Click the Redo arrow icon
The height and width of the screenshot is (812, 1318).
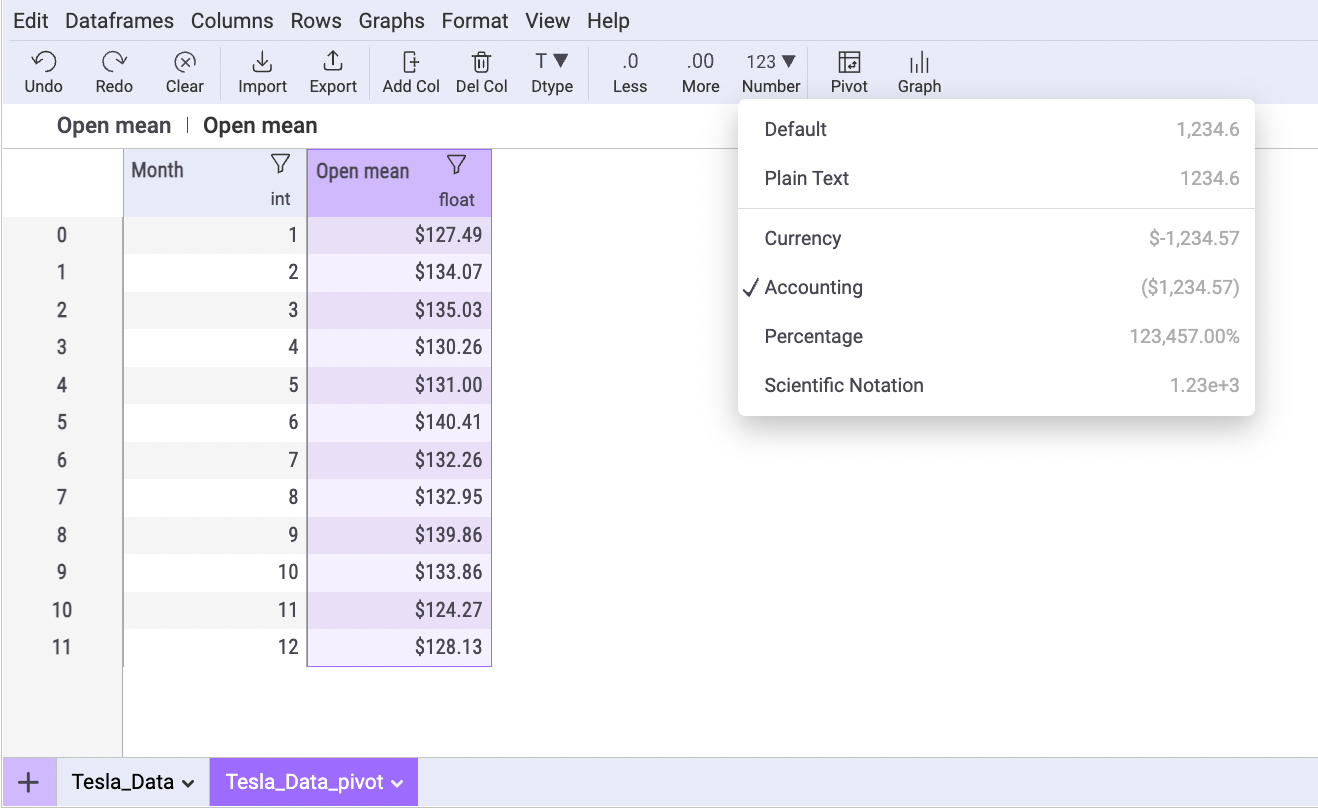(x=114, y=62)
